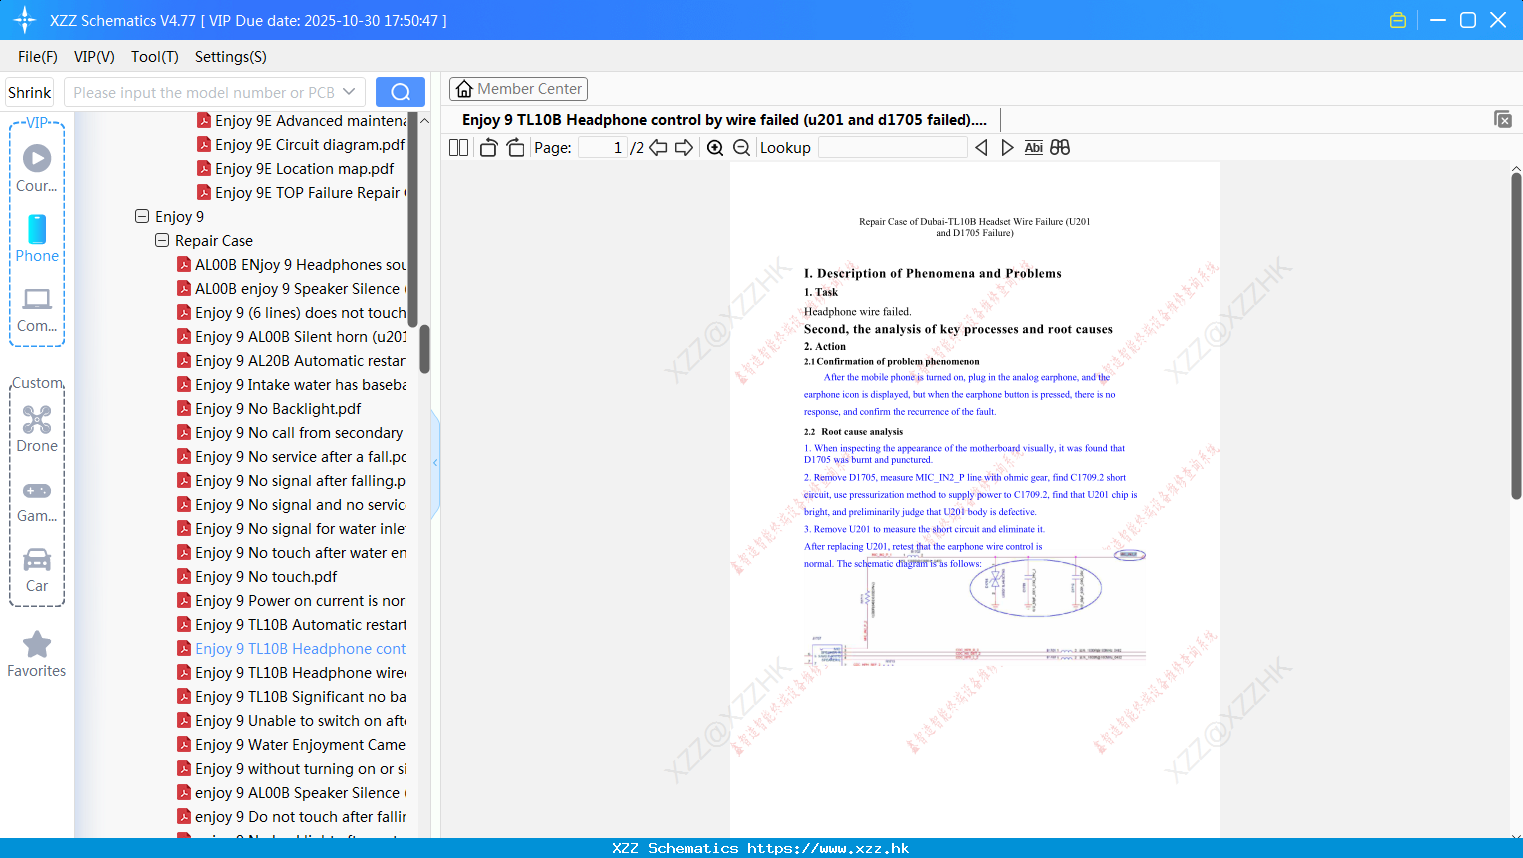Open the Car category
This screenshot has height=858, width=1523.
[x=37, y=569]
